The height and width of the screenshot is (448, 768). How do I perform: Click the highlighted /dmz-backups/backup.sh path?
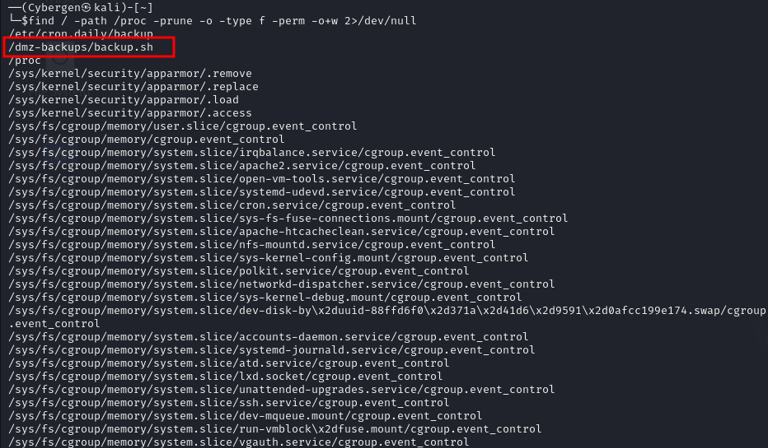pos(81,47)
